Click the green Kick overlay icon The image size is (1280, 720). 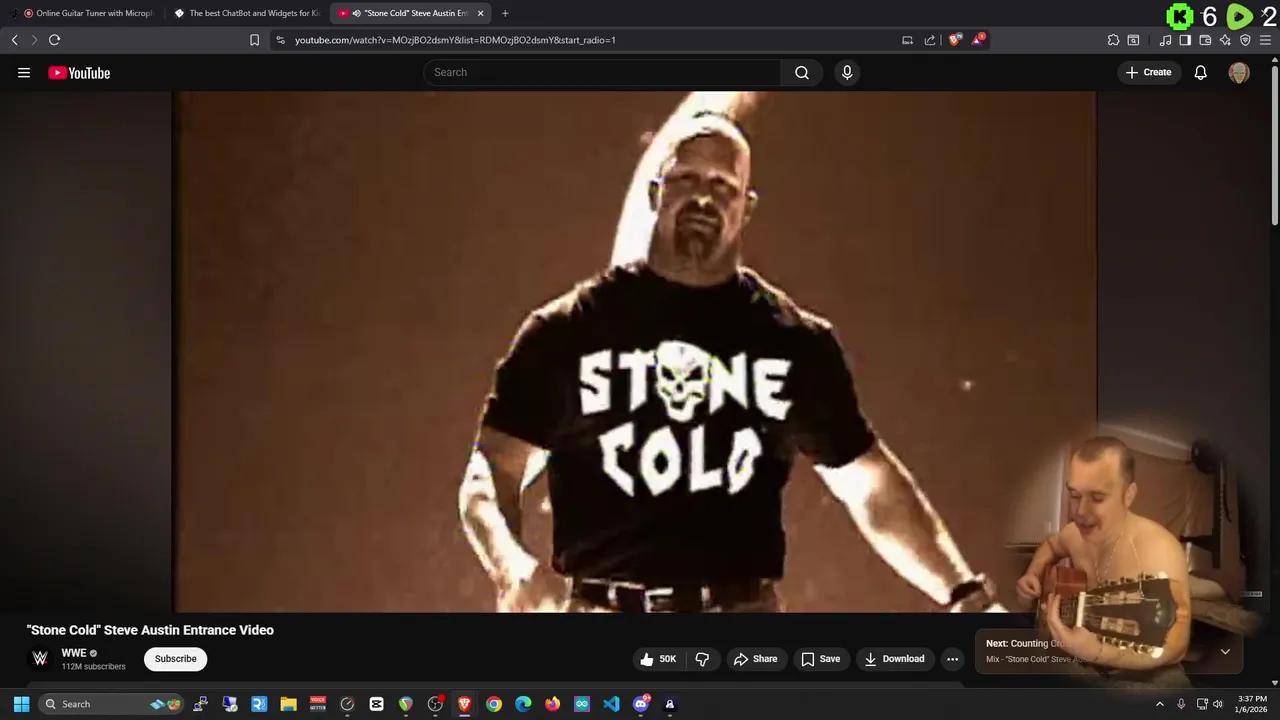pos(1180,16)
